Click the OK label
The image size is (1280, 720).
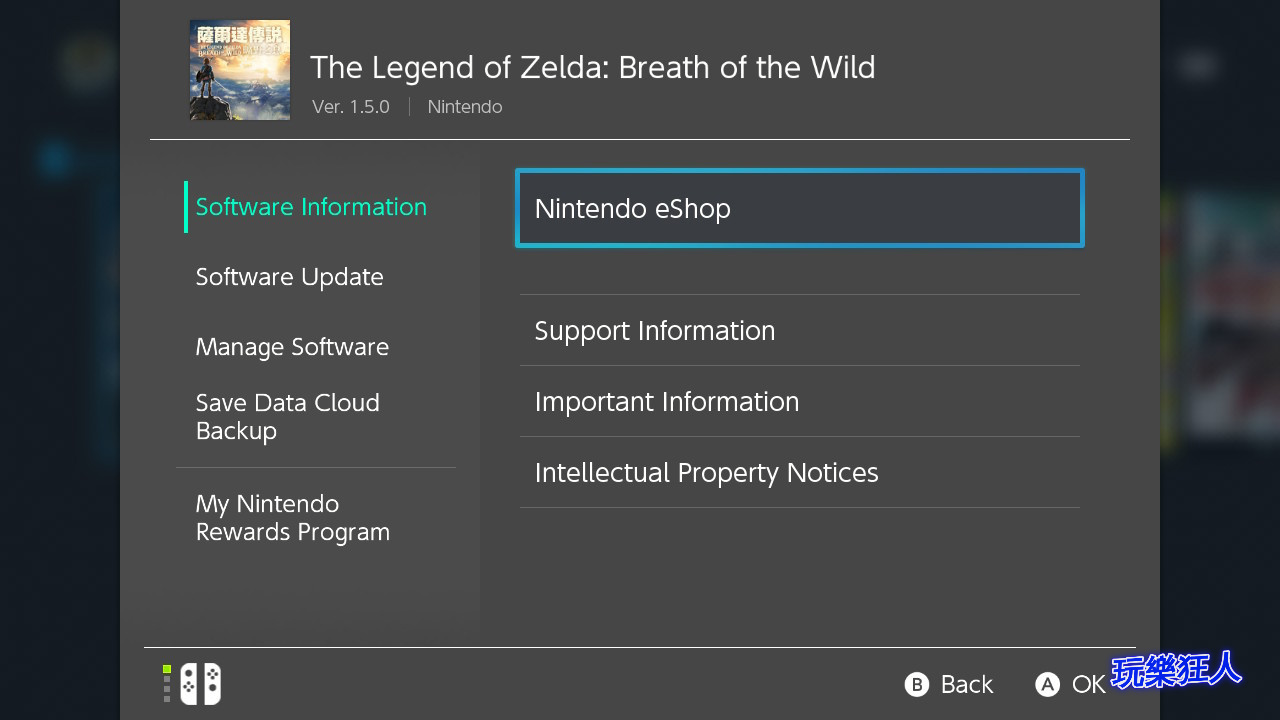click(x=1089, y=684)
